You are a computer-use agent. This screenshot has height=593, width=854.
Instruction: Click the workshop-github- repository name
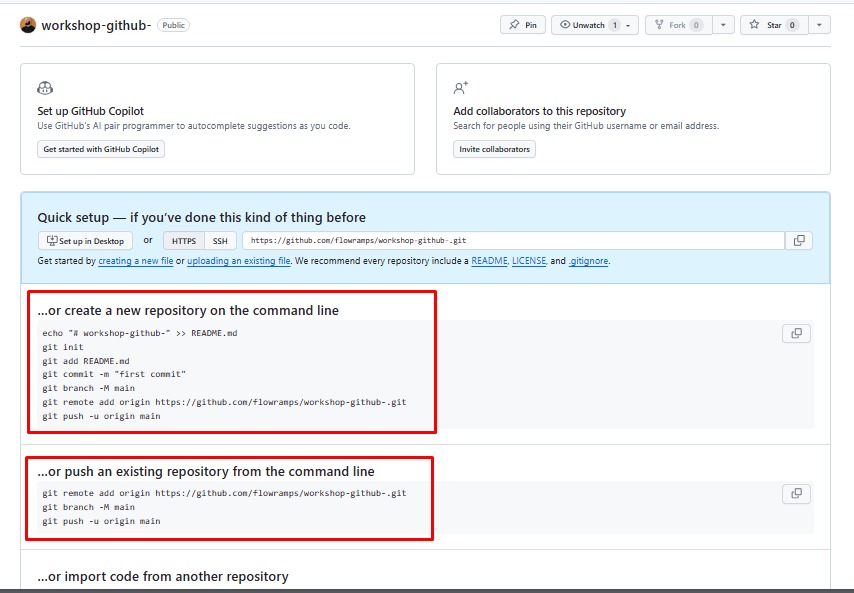pyautogui.click(x=96, y=26)
